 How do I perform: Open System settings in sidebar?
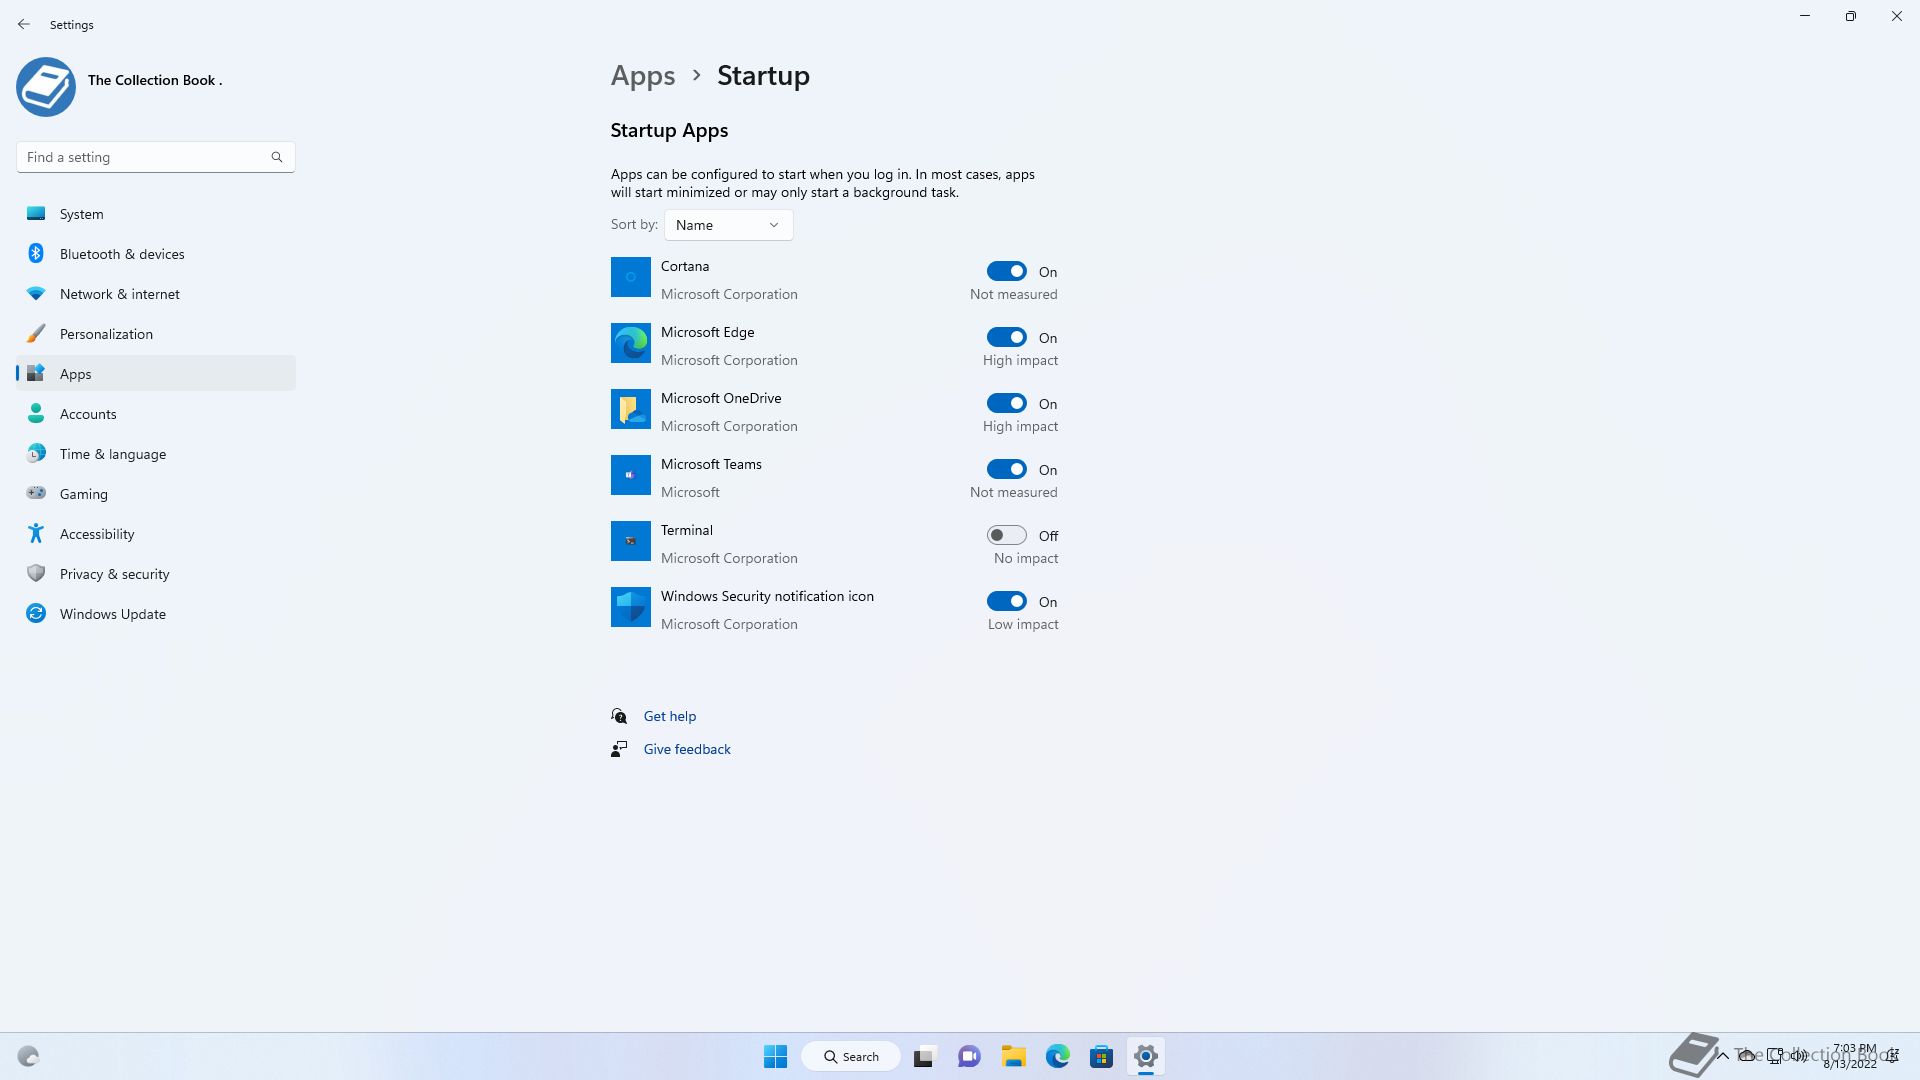pyautogui.click(x=156, y=214)
